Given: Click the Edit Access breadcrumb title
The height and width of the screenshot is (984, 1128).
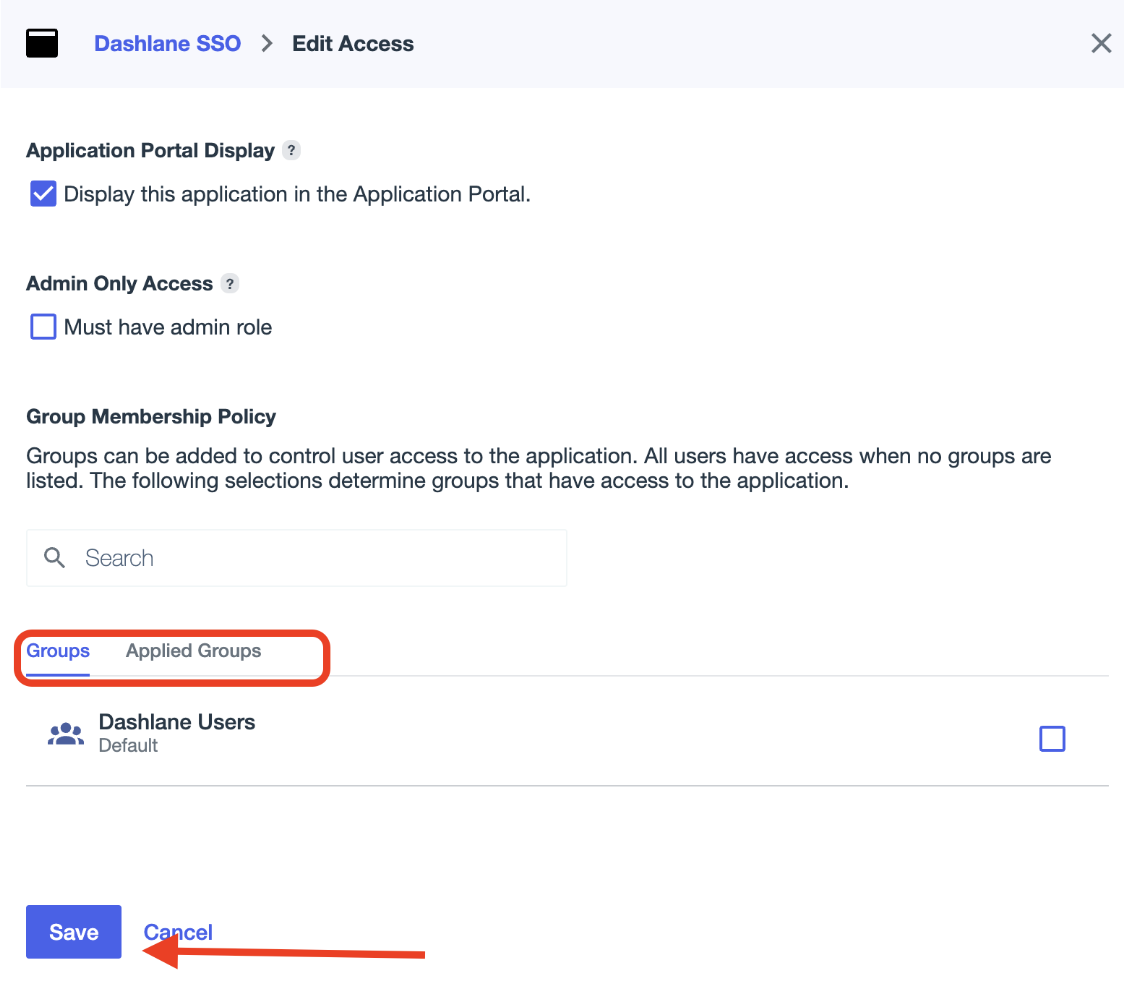Looking at the screenshot, I should tap(353, 44).
